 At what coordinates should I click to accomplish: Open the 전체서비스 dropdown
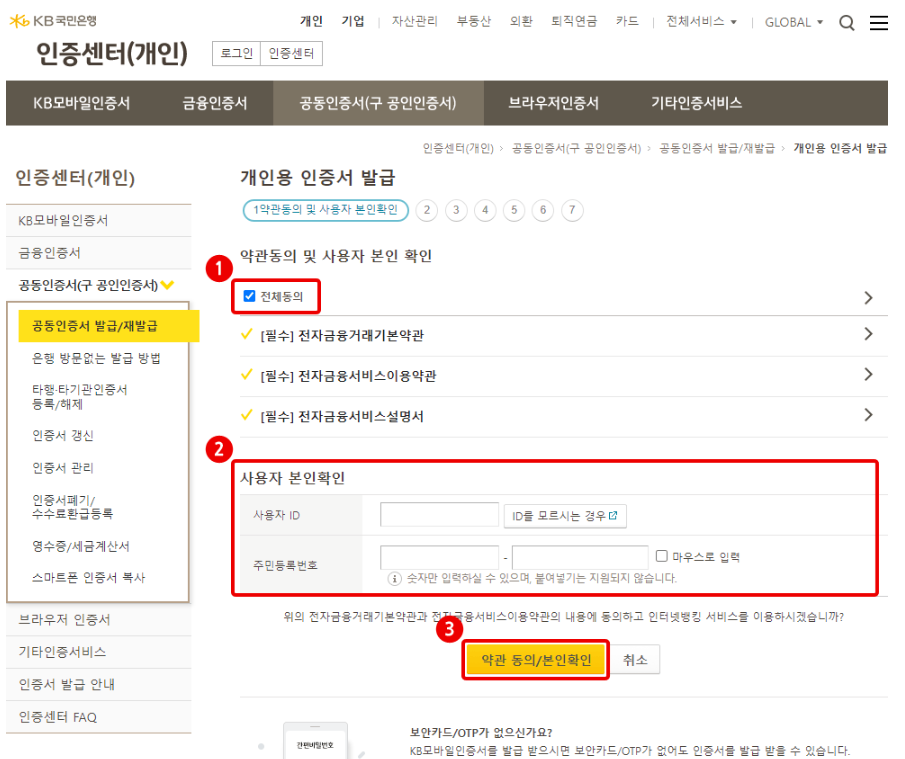[701, 22]
